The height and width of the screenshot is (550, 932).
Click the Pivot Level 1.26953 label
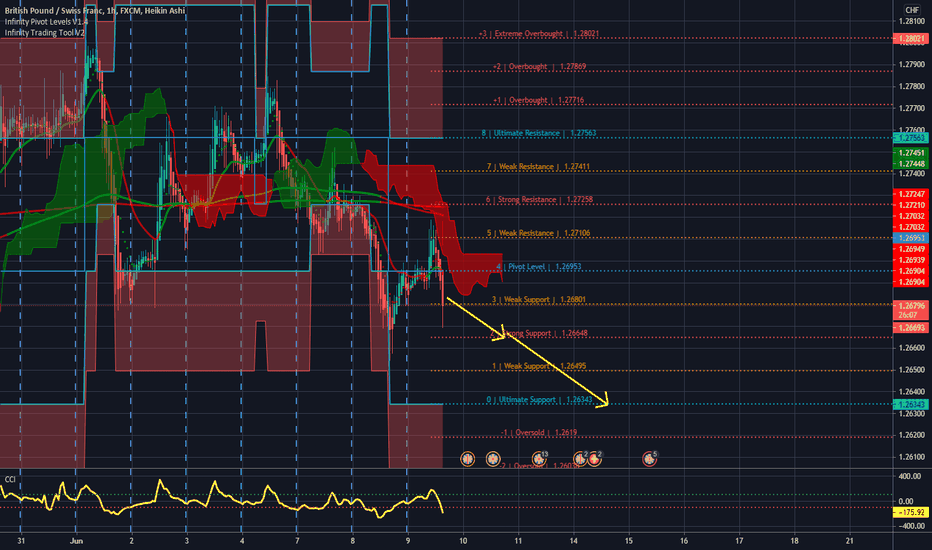pos(539,266)
